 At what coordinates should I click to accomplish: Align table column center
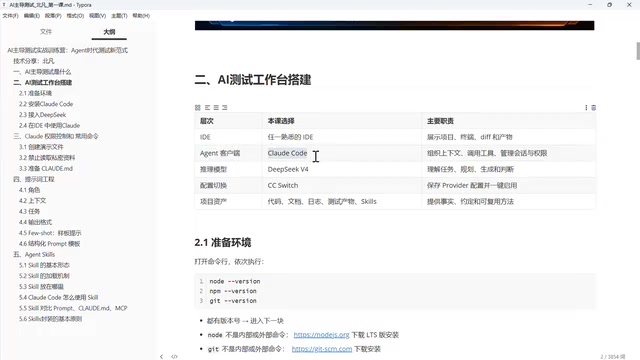[216, 108]
